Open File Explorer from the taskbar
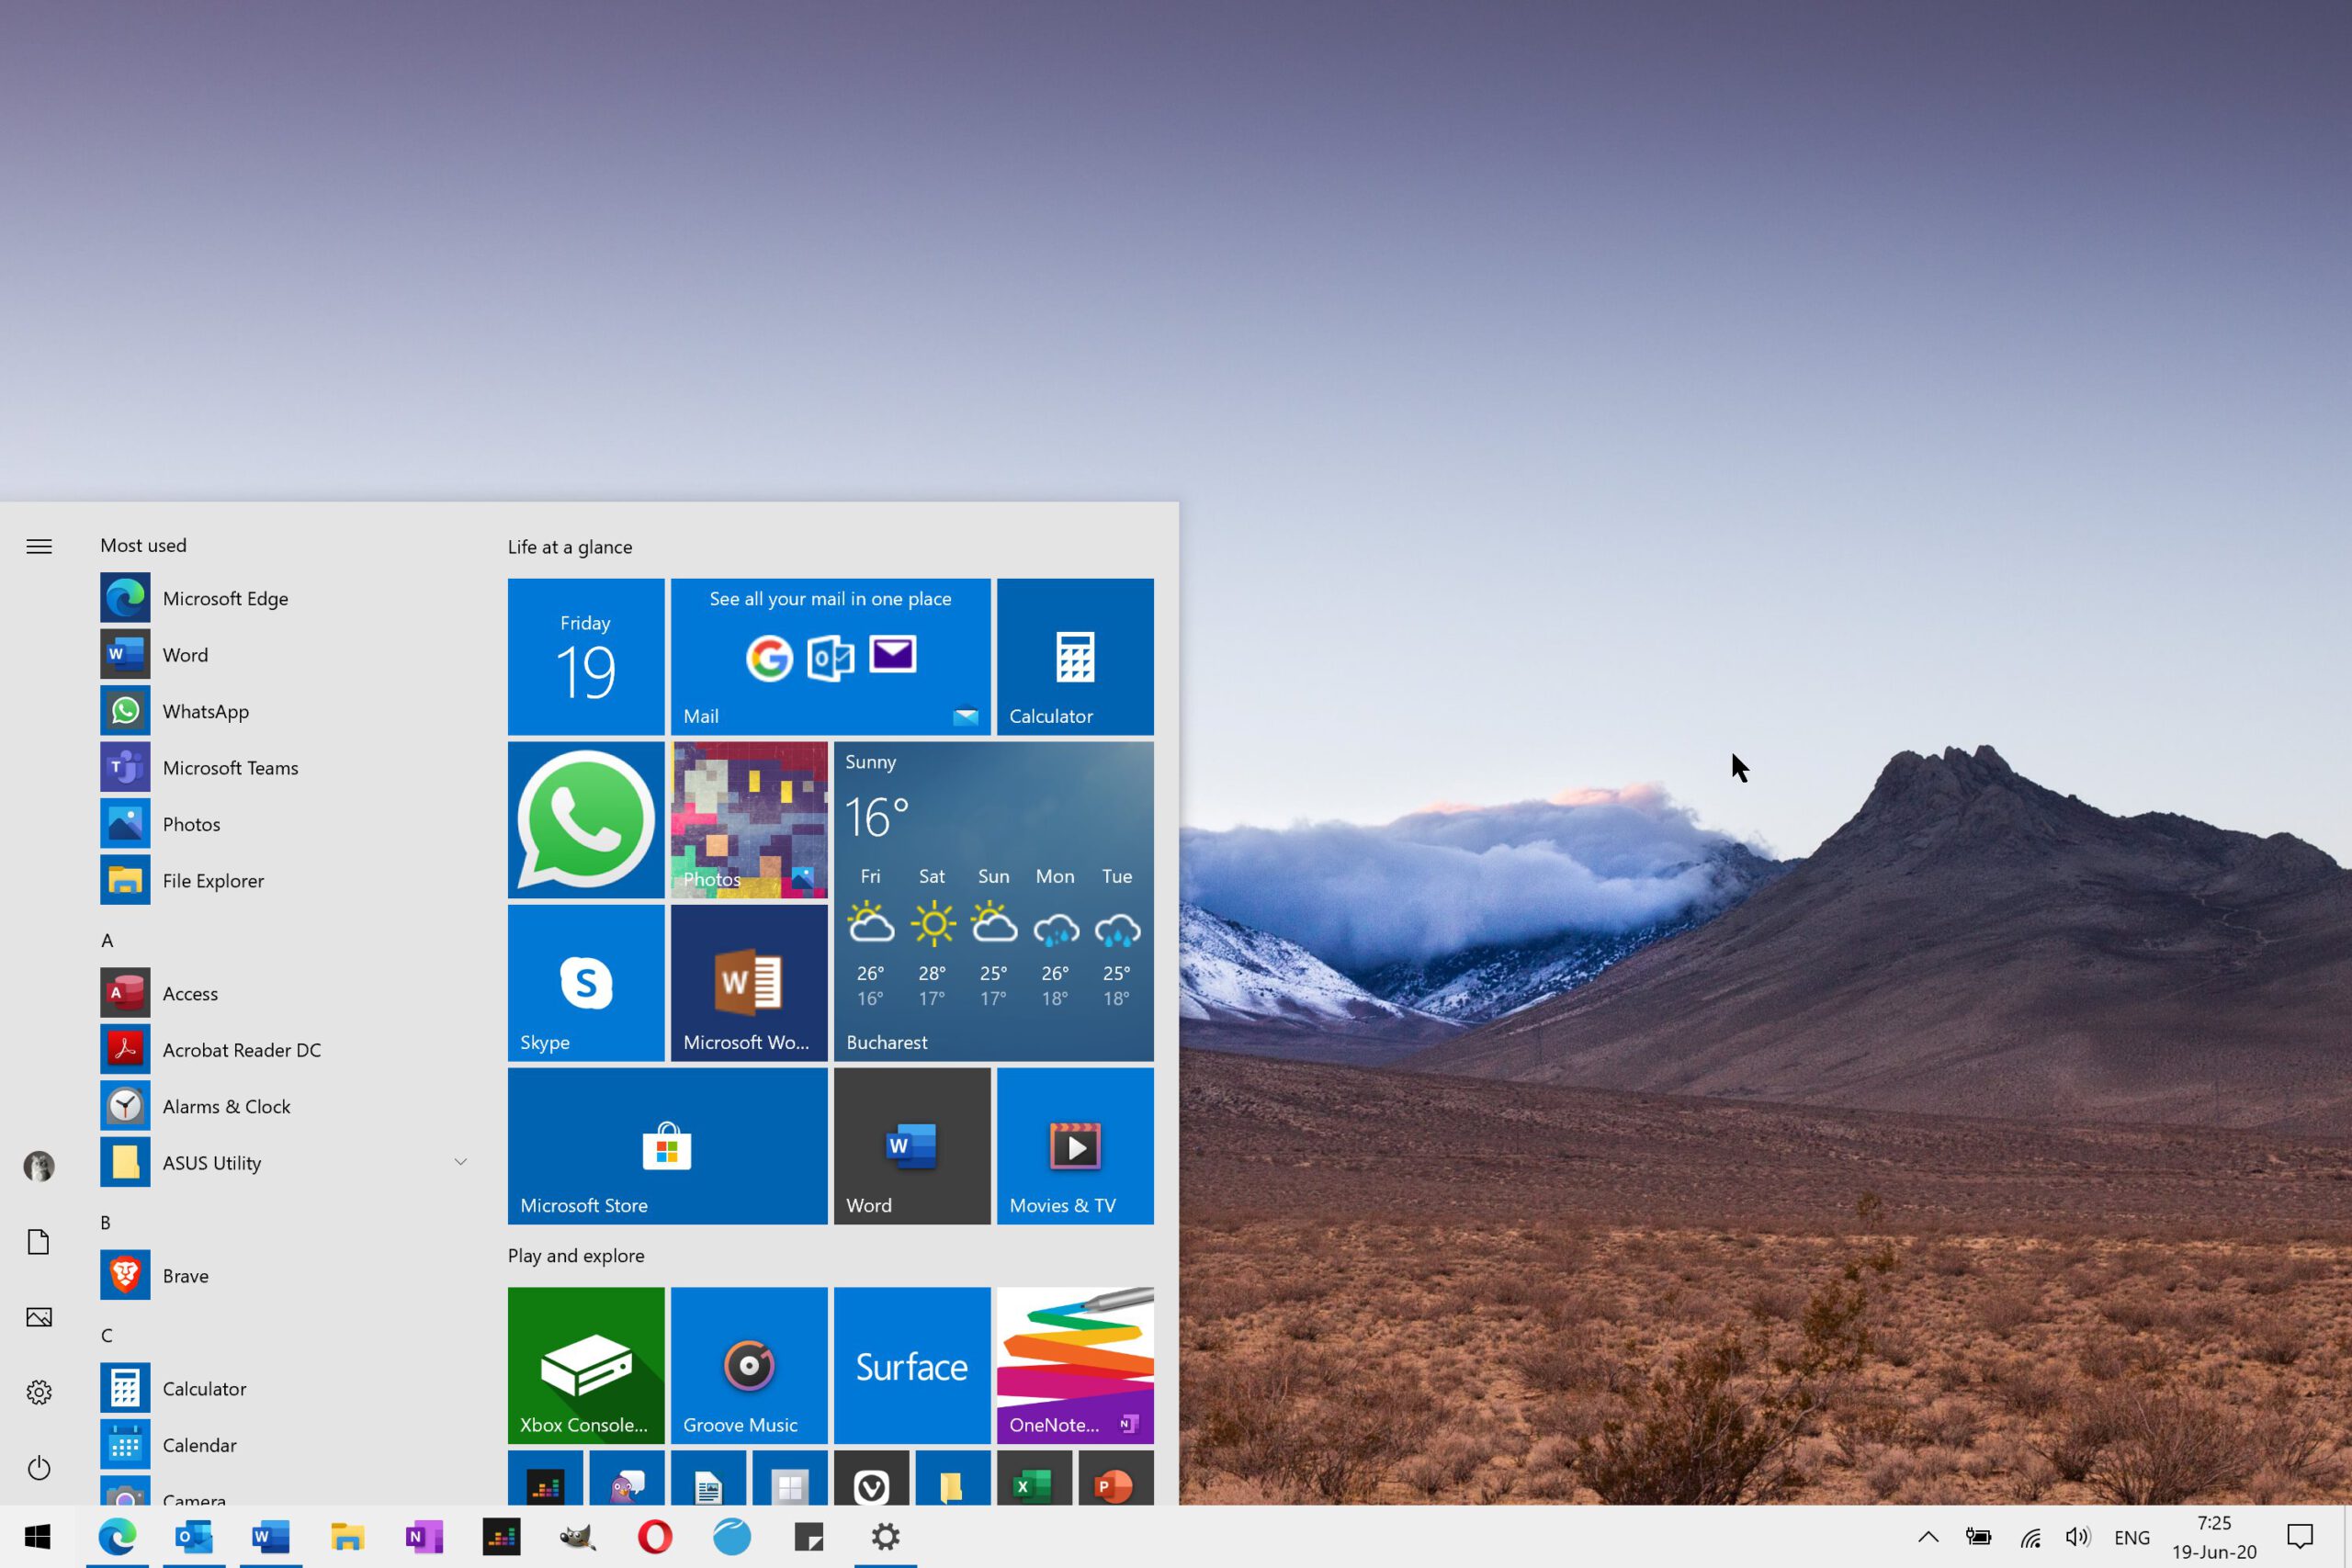 (x=347, y=1537)
